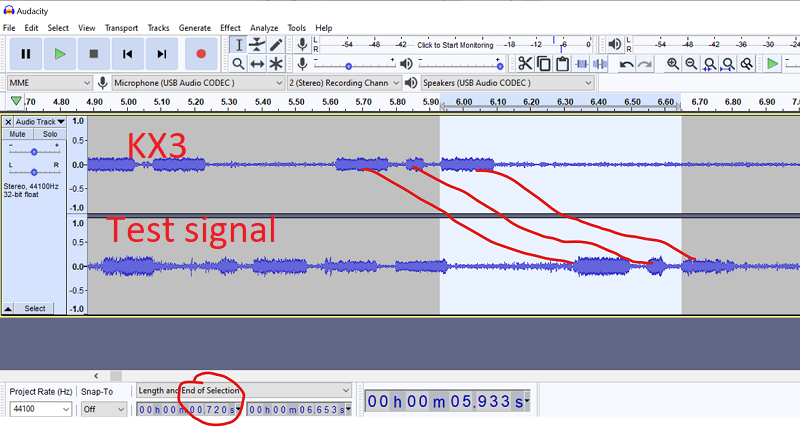Click the Fit selection to width icon
The width and height of the screenshot is (800, 427).
click(710, 64)
